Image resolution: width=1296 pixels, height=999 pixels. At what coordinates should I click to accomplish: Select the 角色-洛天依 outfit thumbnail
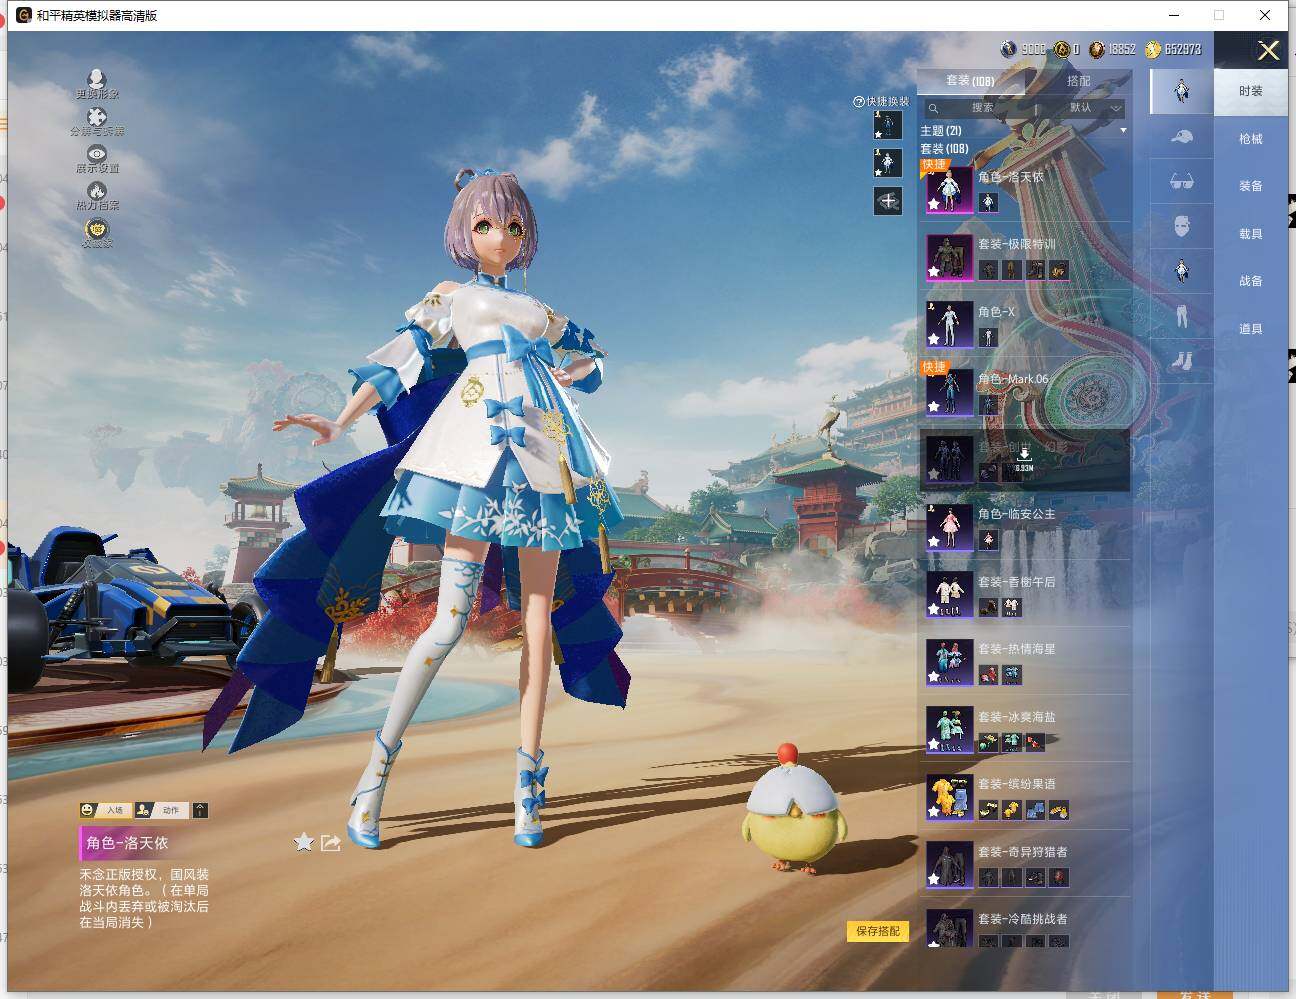point(949,190)
